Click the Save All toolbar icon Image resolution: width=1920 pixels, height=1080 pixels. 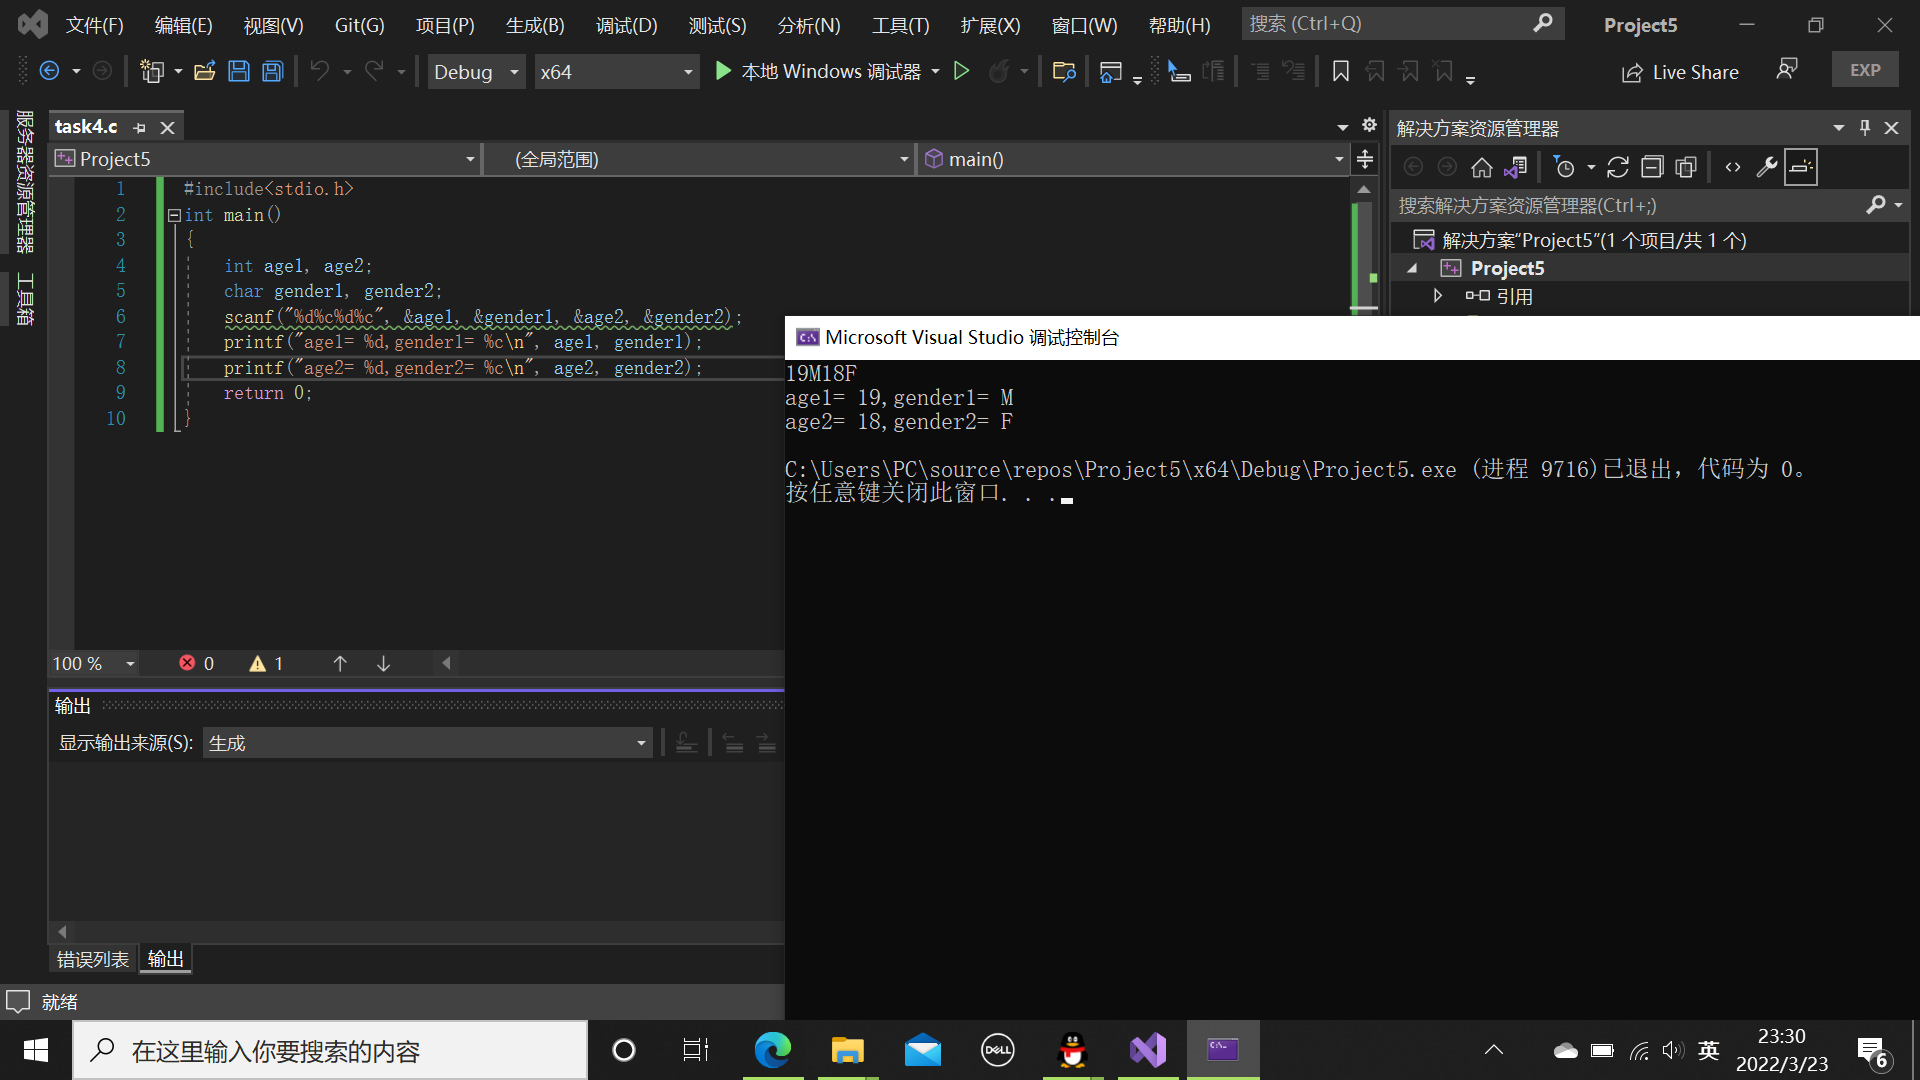point(272,71)
